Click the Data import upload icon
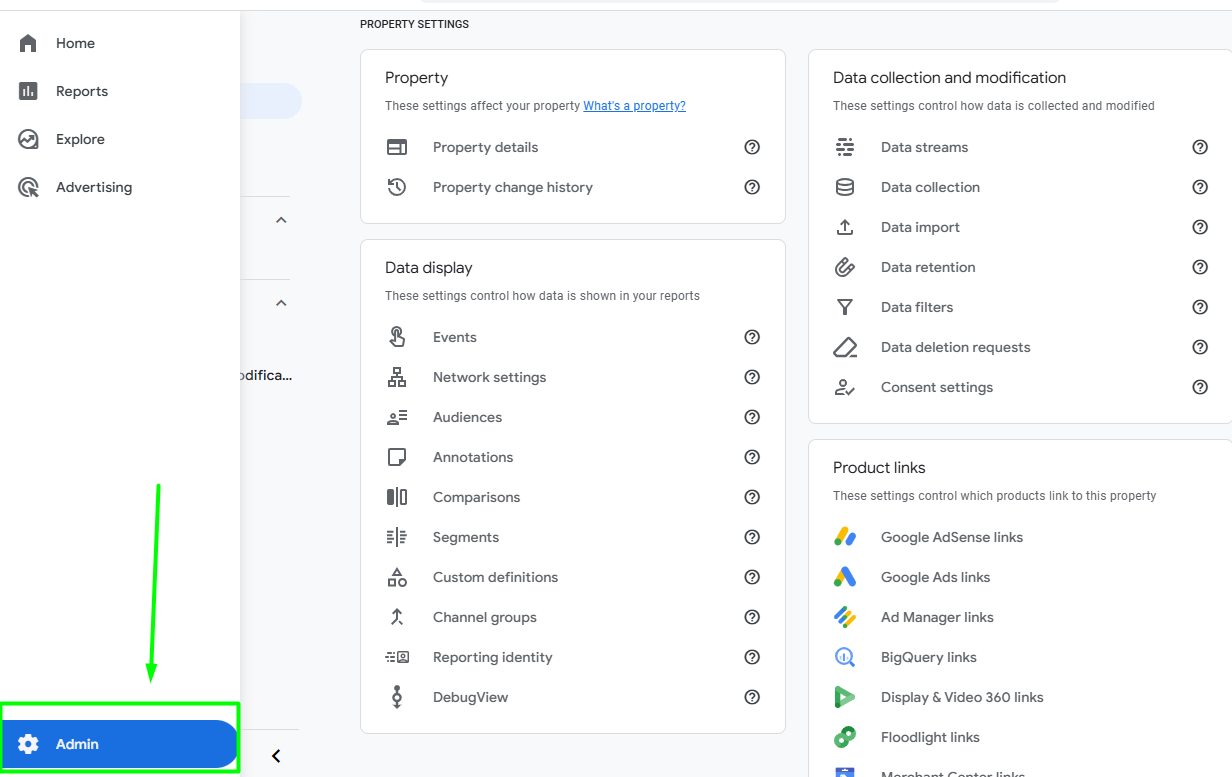This screenshot has width=1232, height=777. pos(845,227)
